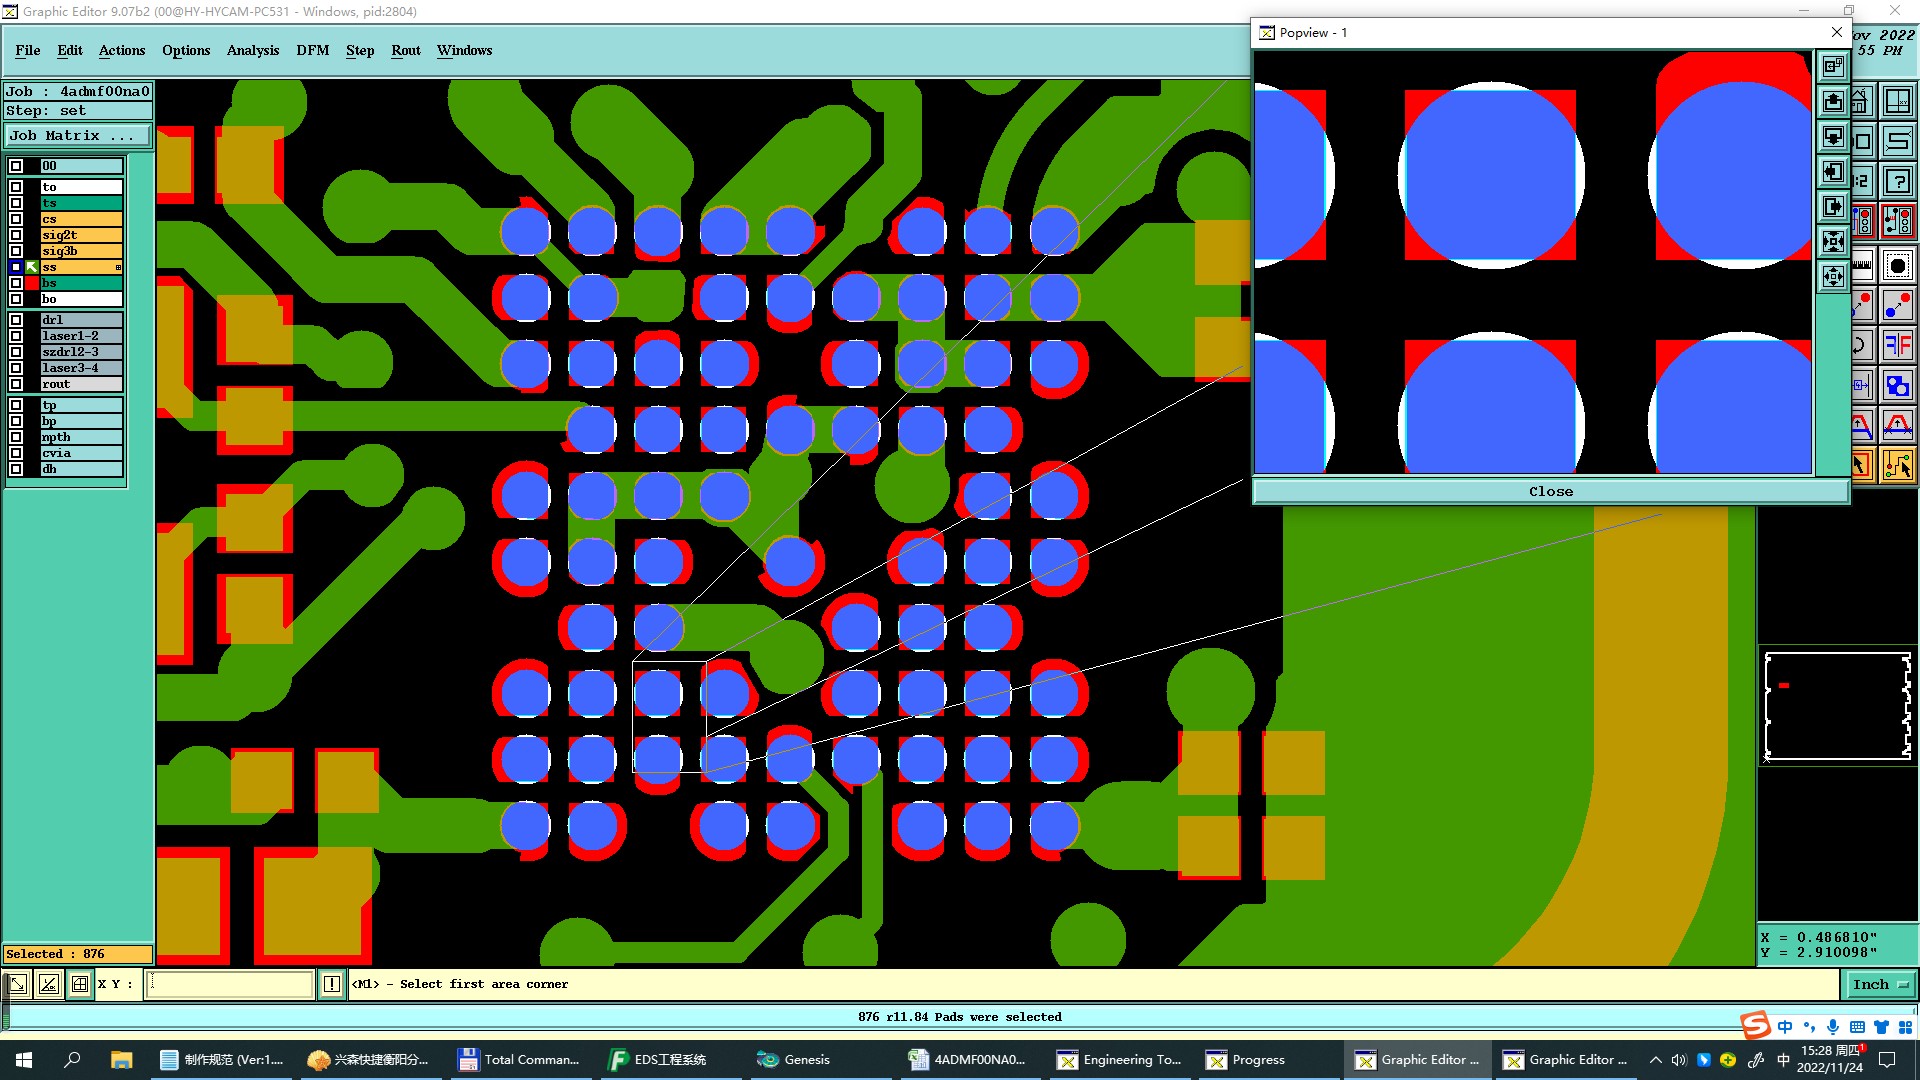Screen dimensions: 1920x1080
Task: Toggle display box of layer sig3b
Action: click(16, 251)
